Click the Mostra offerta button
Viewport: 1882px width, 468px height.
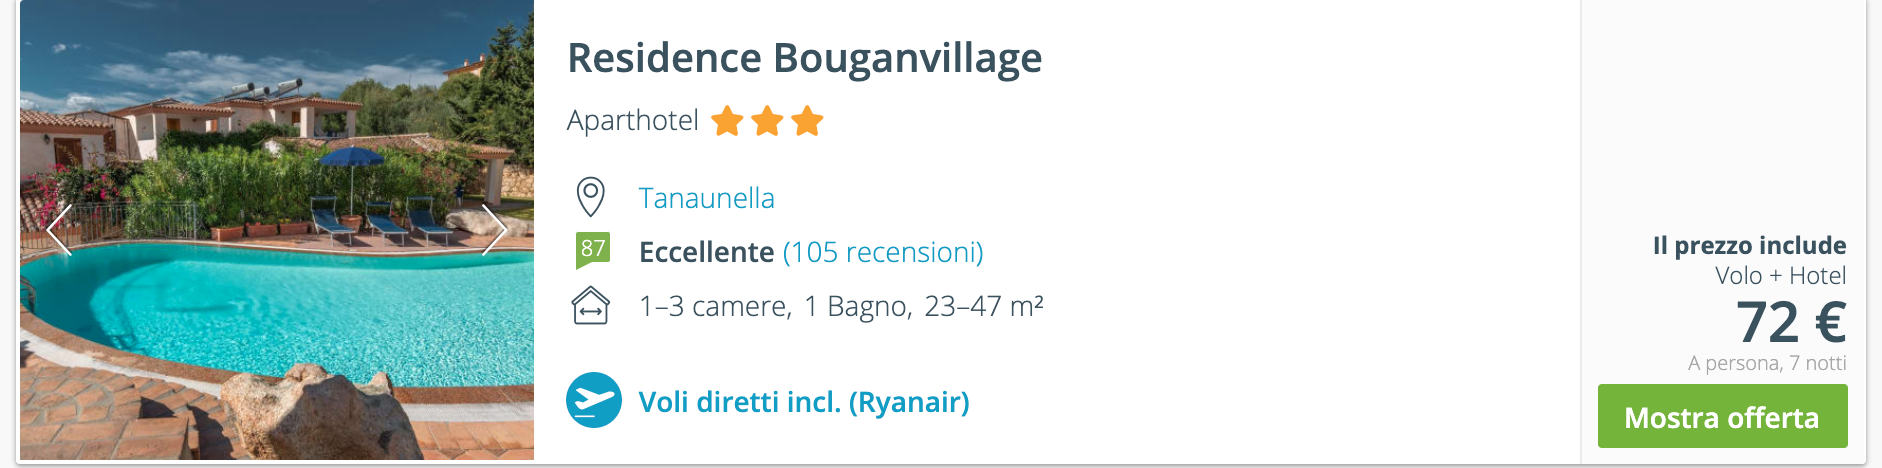point(1722,416)
